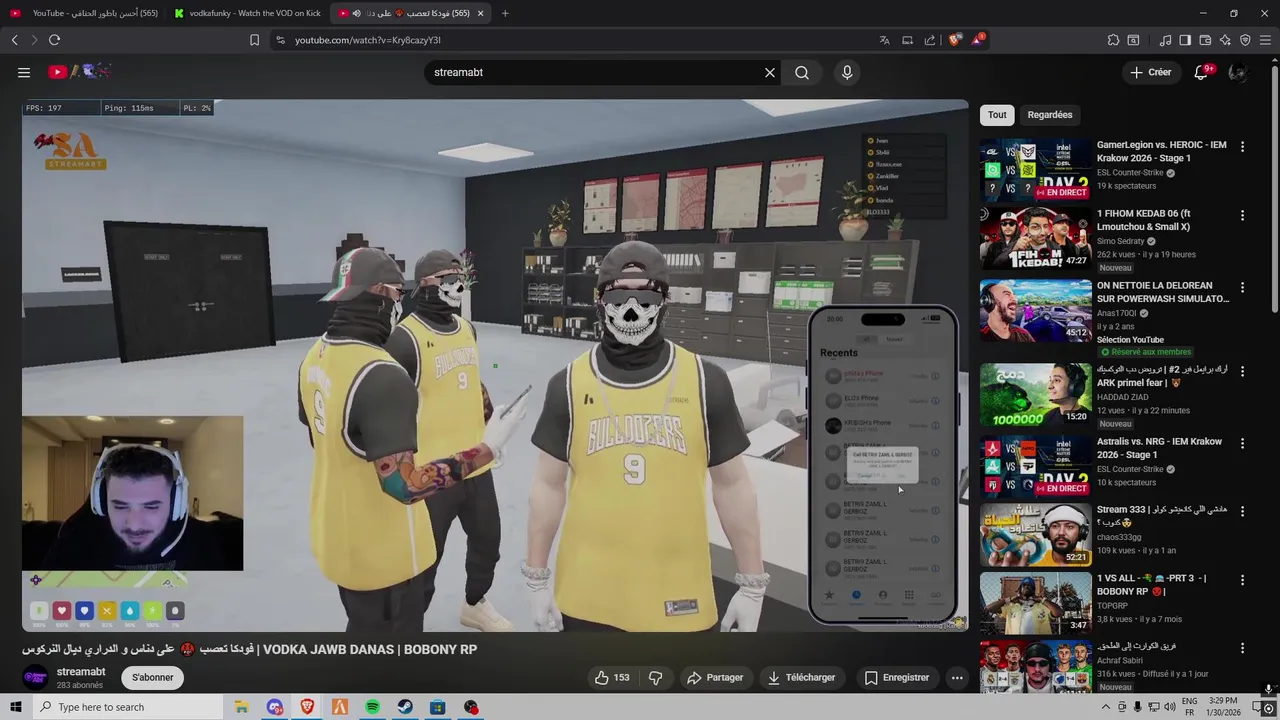
Task: Install or cast screen icon in address bar
Action: click(907, 40)
